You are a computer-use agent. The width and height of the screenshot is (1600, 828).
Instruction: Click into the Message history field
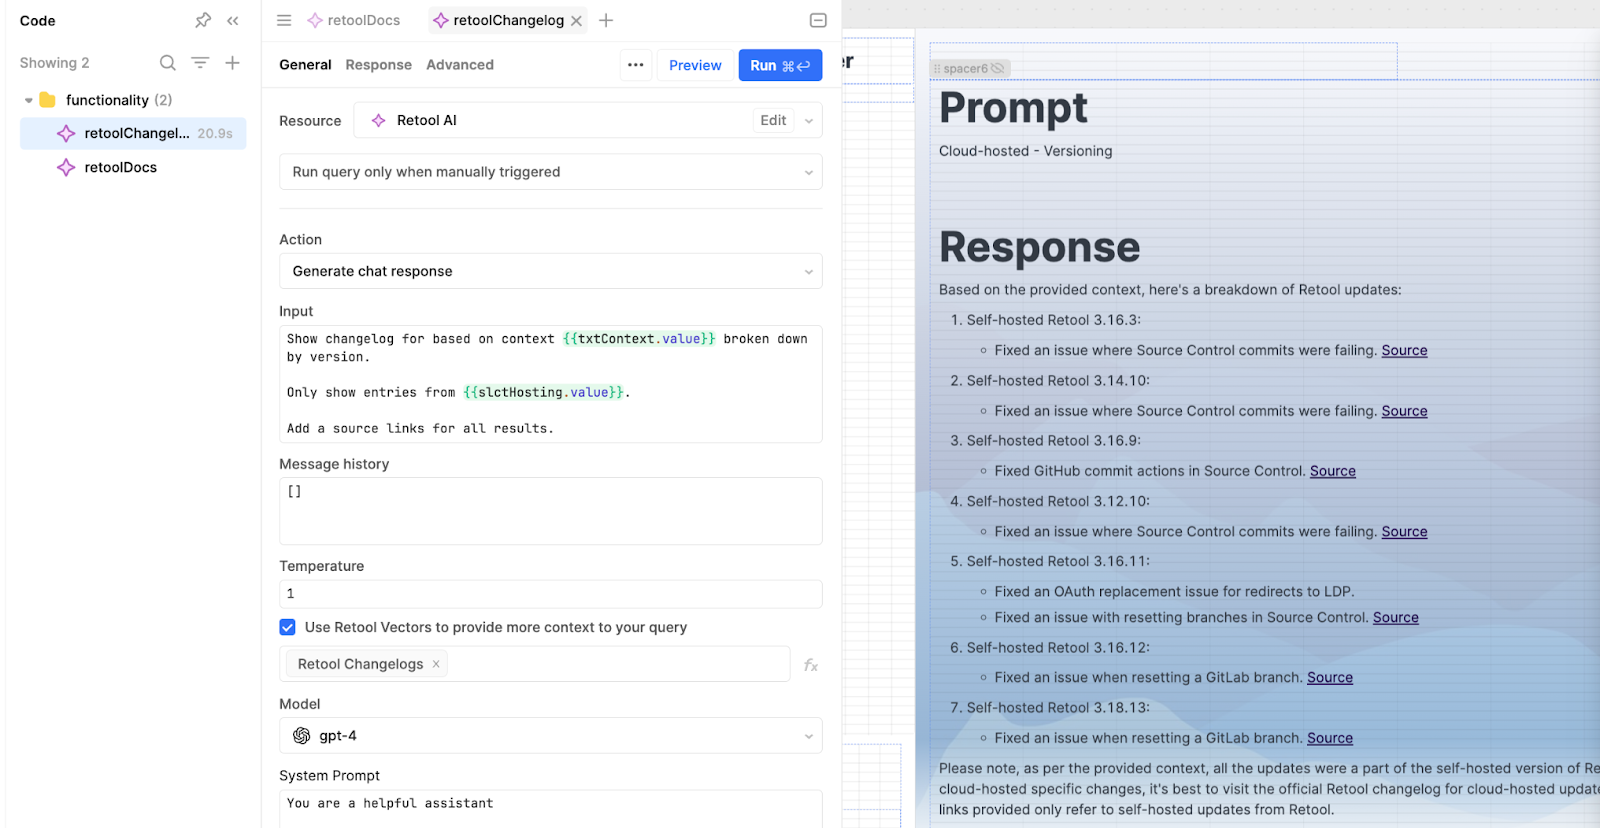click(551, 511)
